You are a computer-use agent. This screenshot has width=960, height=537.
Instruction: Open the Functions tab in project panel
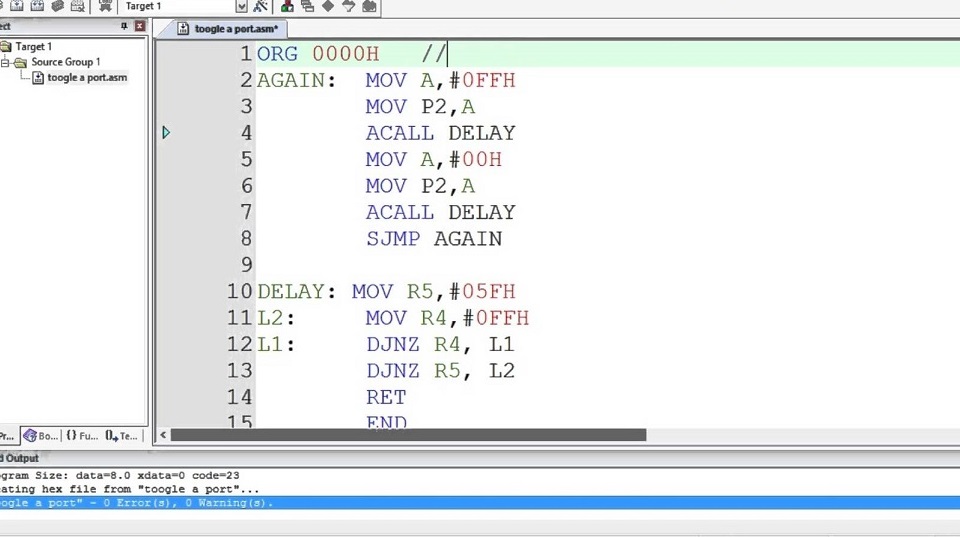[x=82, y=436]
